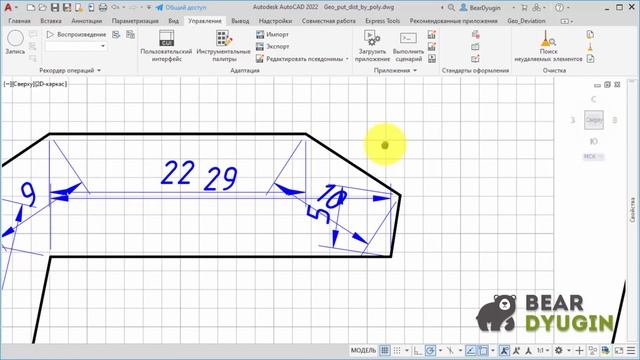The image size is (640, 360).
Task: Click bottom icon in Стандарты оформления panel
Action: tap(476, 59)
